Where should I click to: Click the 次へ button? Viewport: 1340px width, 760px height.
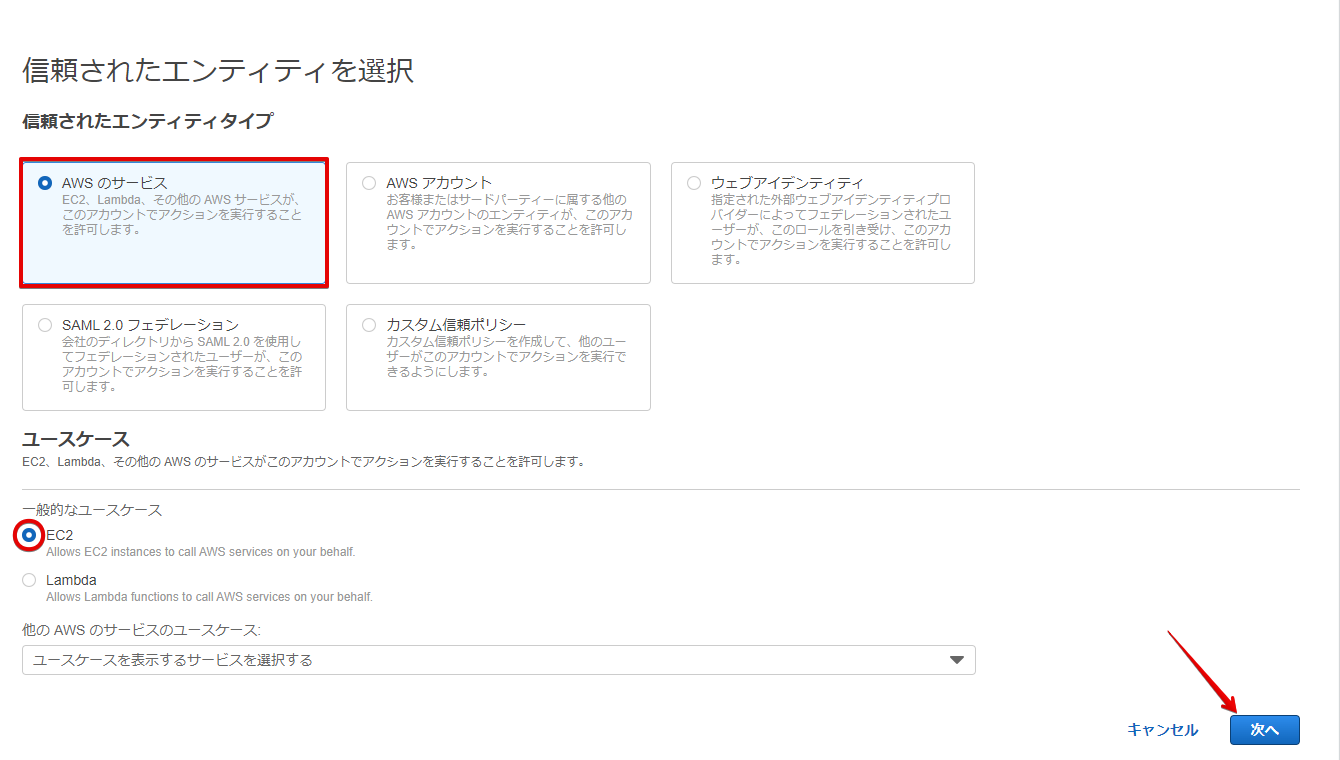(x=1265, y=730)
